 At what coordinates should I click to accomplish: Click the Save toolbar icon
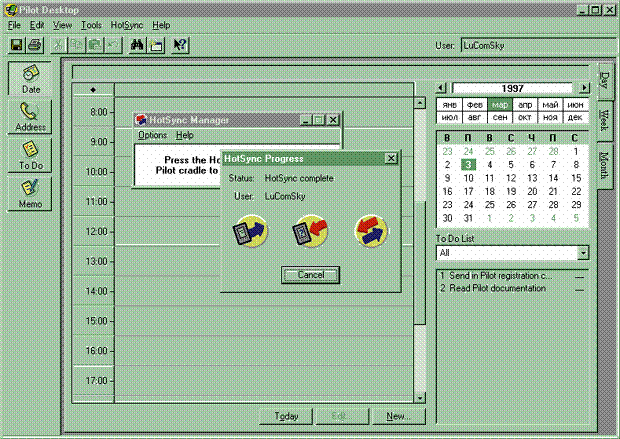pyautogui.click(x=16, y=45)
